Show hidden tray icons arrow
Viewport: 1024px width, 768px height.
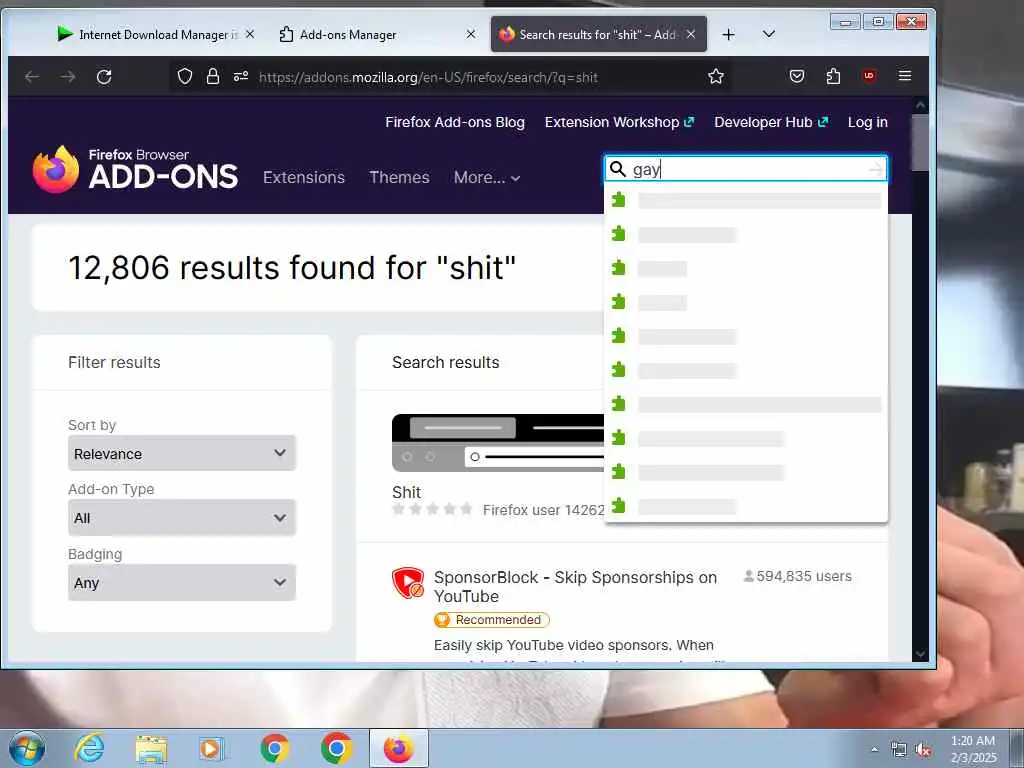(874, 750)
